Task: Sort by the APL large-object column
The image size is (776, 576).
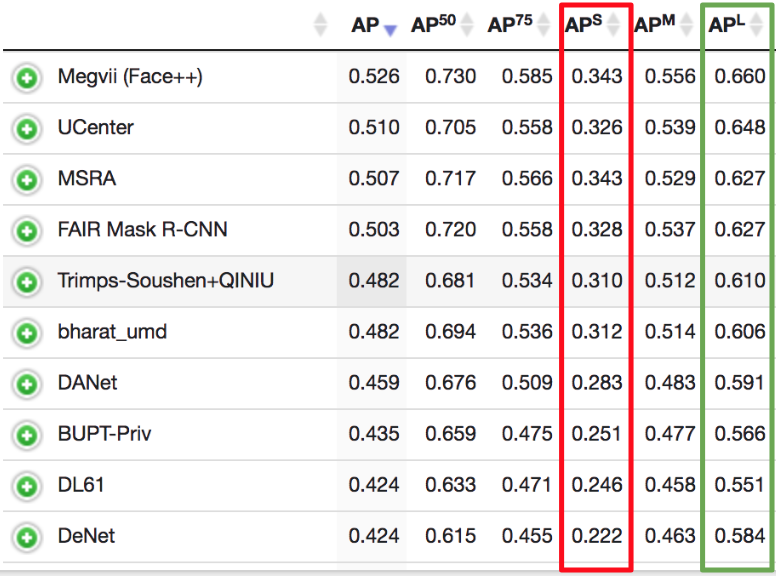Action: point(736,26)
